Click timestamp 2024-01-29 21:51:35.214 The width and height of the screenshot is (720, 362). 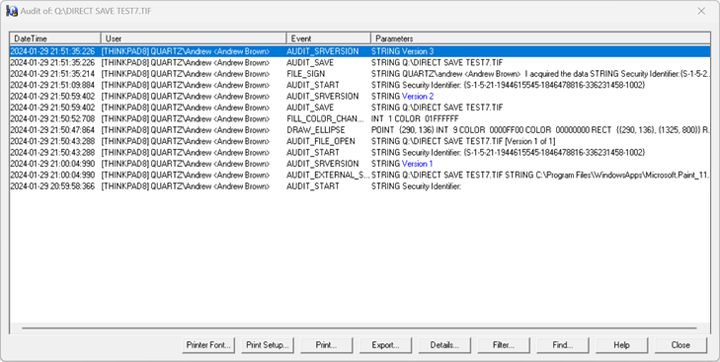(52, 74)
